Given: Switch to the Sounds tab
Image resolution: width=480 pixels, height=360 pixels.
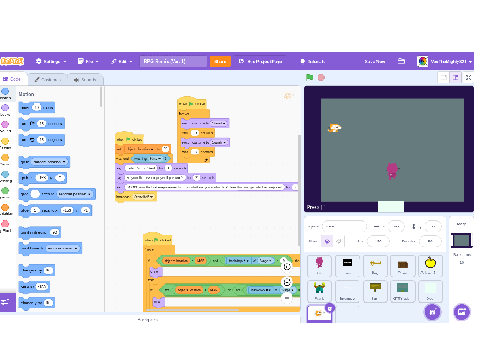Looking at the screenshot, I should tap(85, 79).
